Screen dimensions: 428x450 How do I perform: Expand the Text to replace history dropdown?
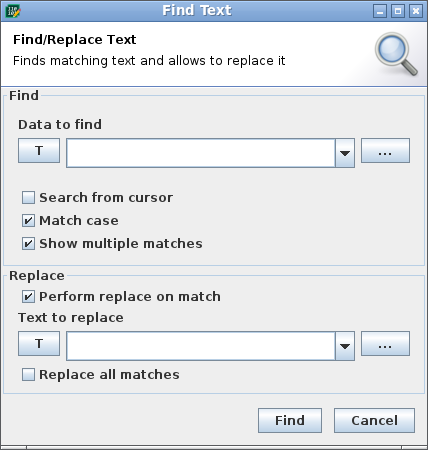(x=345, y=346)
